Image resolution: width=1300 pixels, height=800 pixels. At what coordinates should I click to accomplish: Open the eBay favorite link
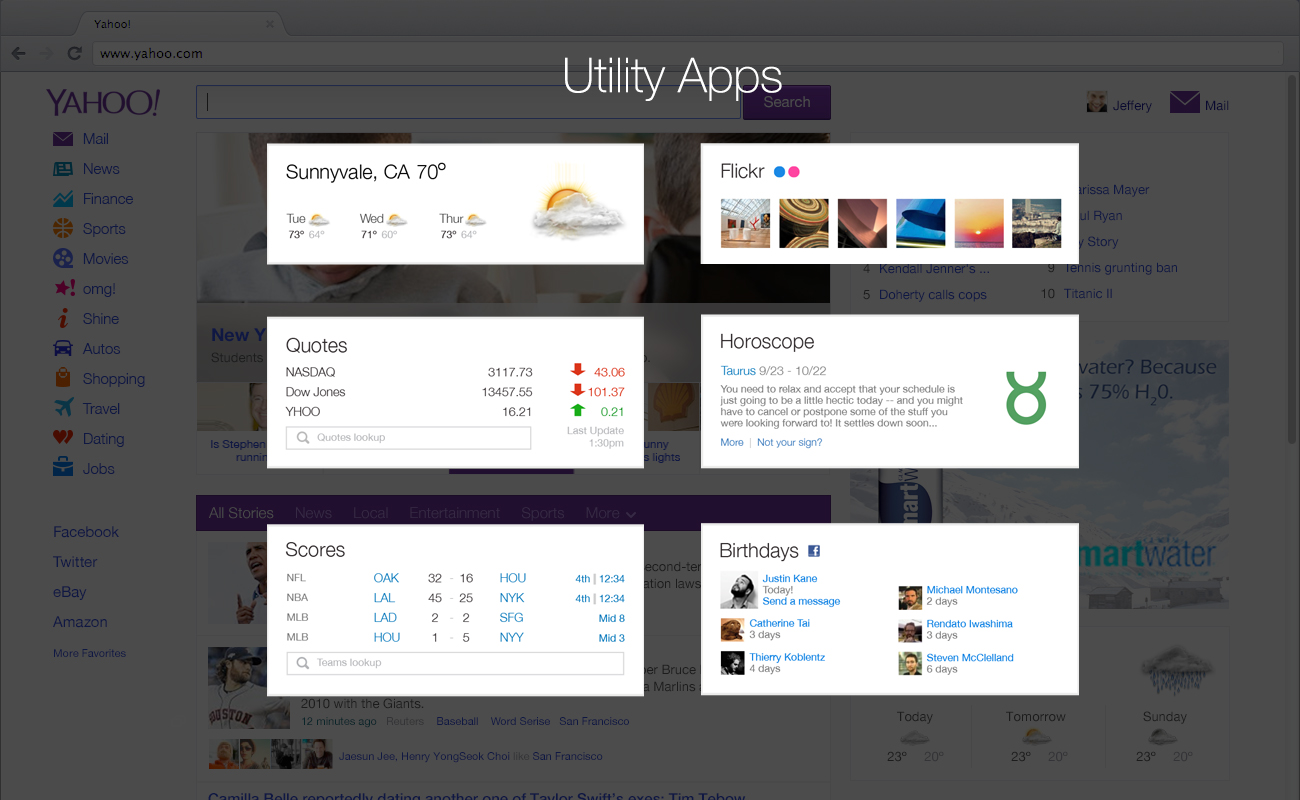pyautogui.click(x=70, y=592)
